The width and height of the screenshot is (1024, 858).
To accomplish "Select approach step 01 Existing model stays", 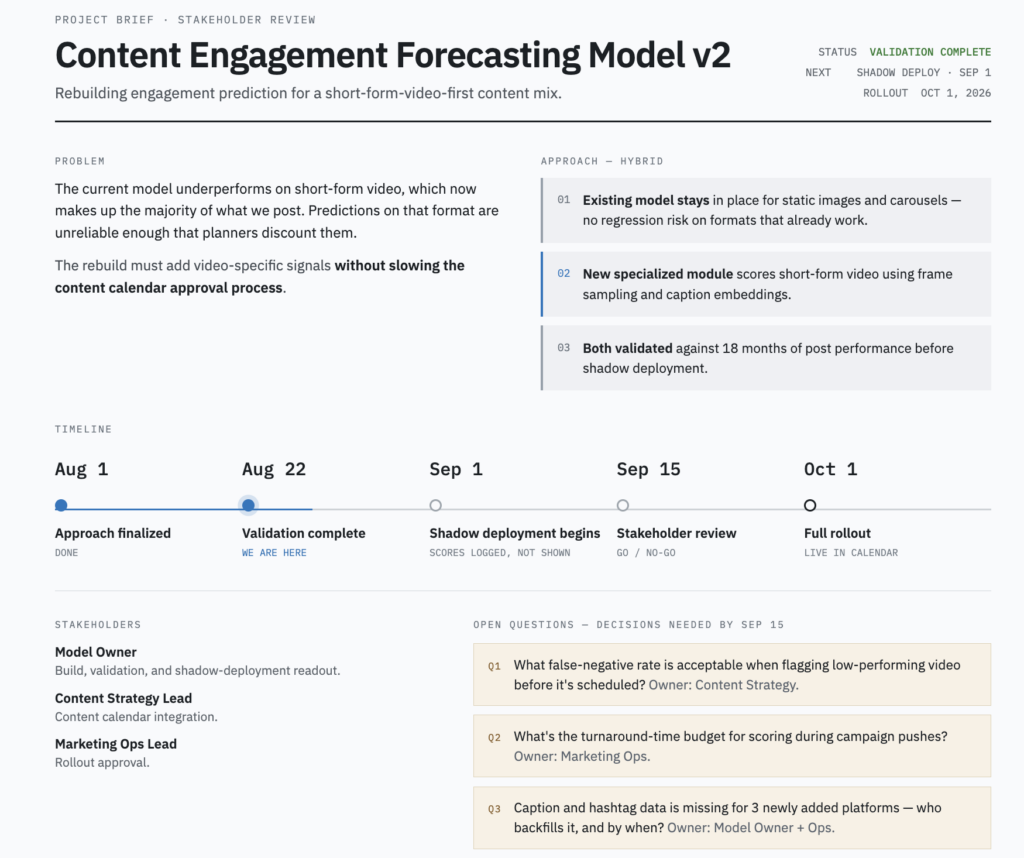I will coord(766,210).
